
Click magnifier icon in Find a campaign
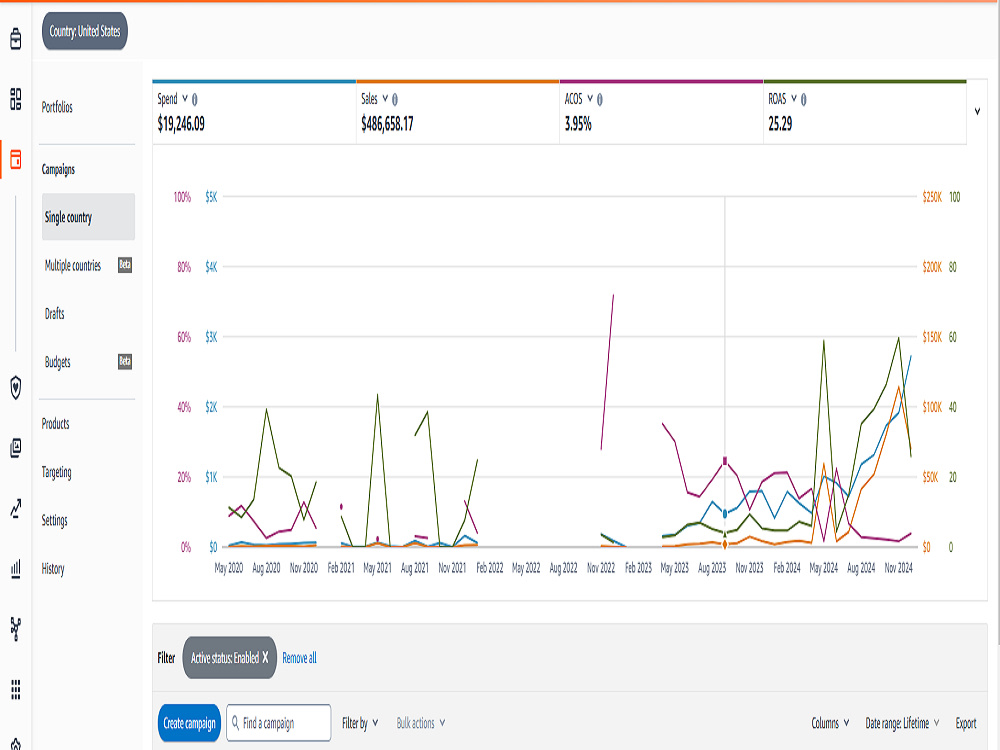click(235, 723)
